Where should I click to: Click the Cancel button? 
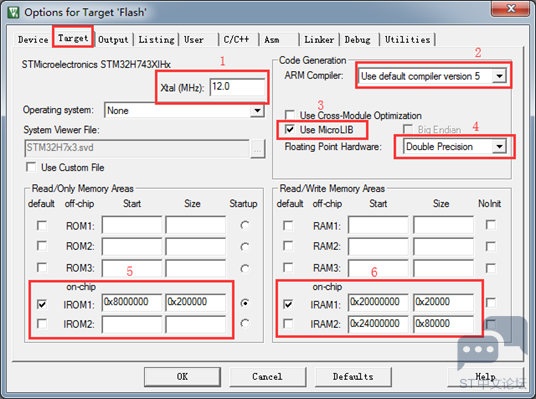pos(267,376)
